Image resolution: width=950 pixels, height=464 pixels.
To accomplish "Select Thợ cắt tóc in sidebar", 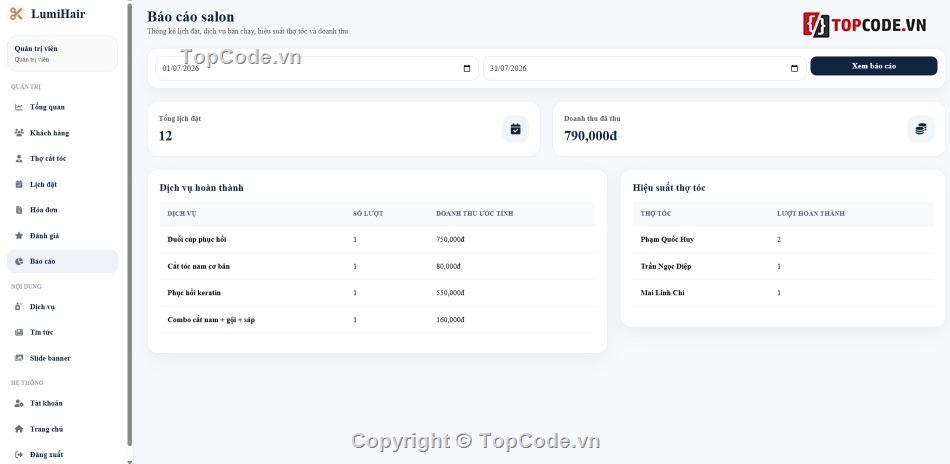I will [x=62, y=159].
